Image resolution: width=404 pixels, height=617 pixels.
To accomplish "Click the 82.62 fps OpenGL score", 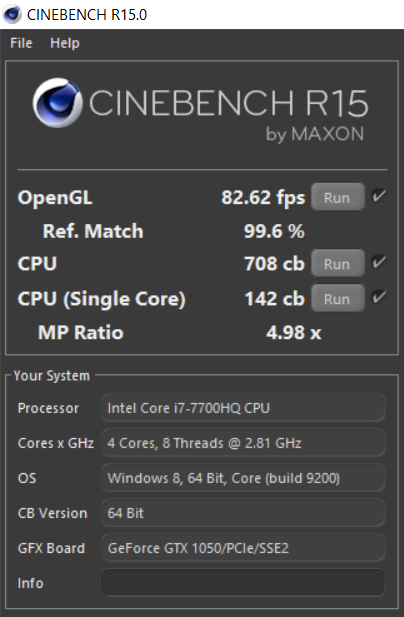I will tap(263, 198).
